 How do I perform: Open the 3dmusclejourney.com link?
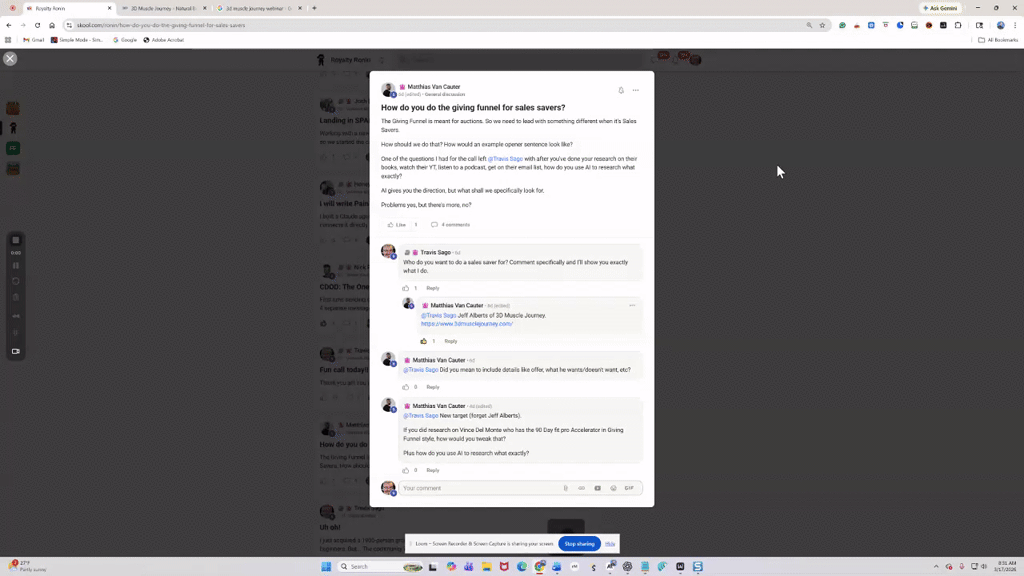tap(466, 324)
